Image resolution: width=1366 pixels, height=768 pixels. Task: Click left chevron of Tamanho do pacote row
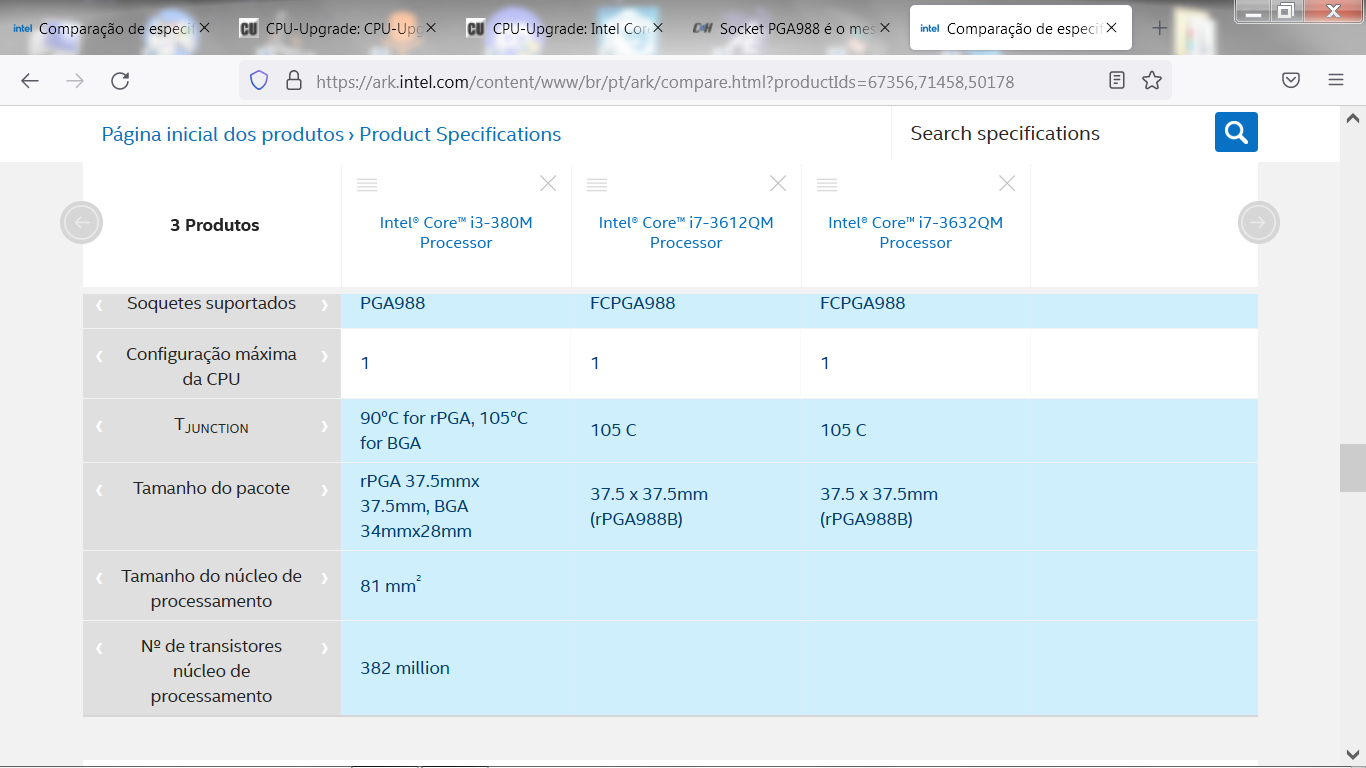click(x=99, y=490)
